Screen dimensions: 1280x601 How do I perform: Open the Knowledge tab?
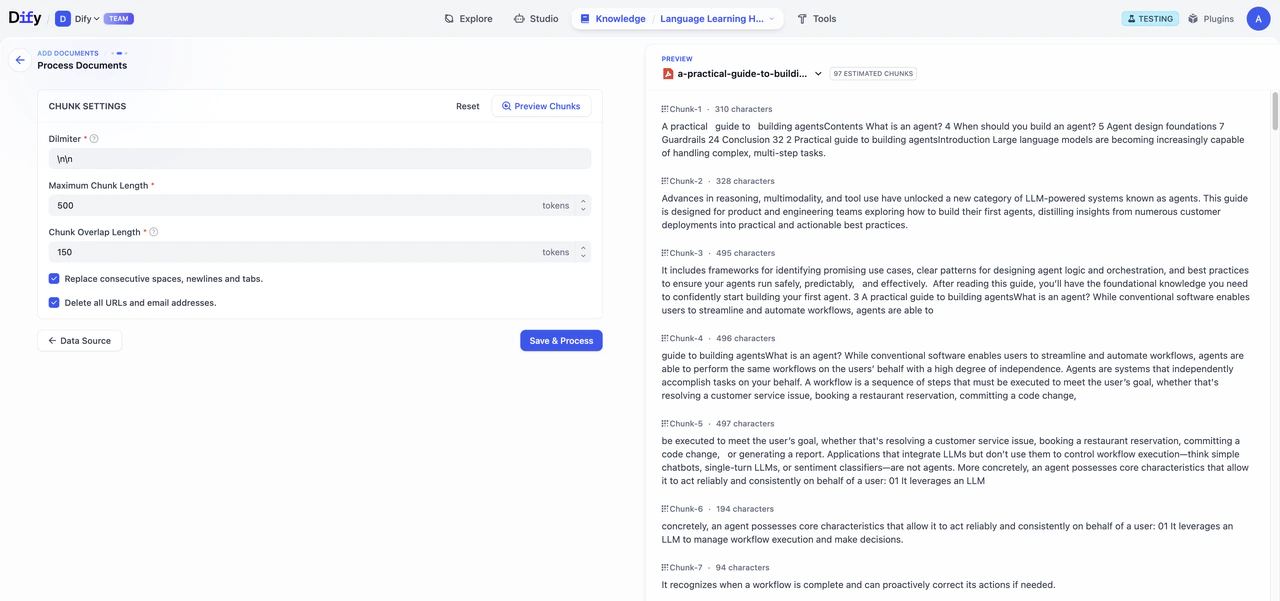point(613,18)
